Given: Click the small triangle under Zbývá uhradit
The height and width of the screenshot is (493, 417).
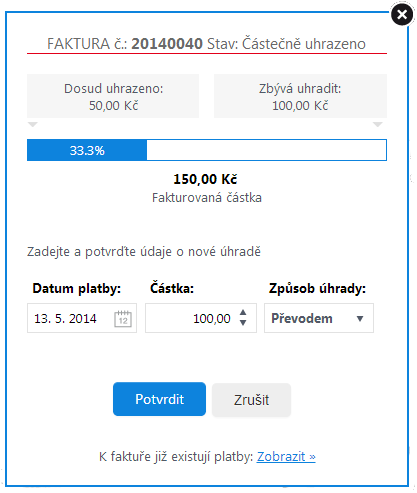Looking at the screenshot, I should (x=377, y=125).
